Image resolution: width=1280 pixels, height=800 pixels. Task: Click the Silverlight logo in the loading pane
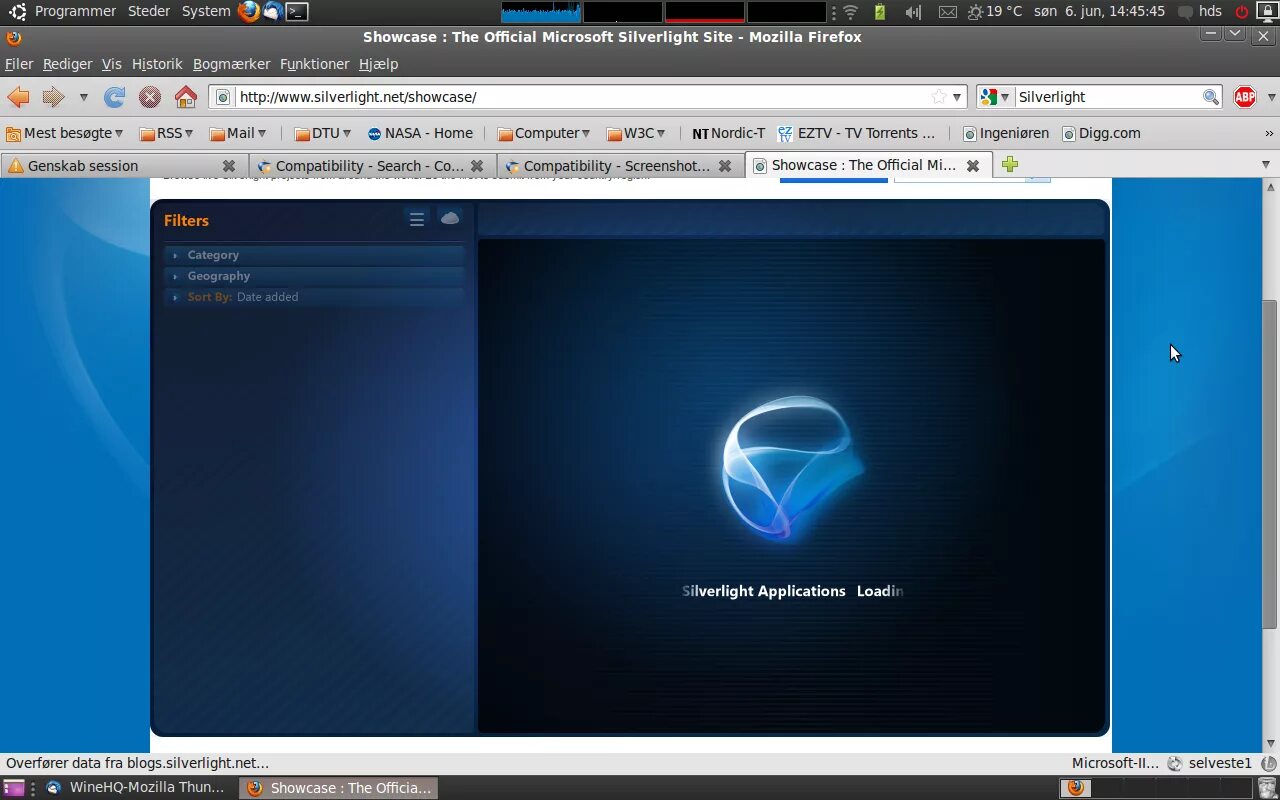793,468
